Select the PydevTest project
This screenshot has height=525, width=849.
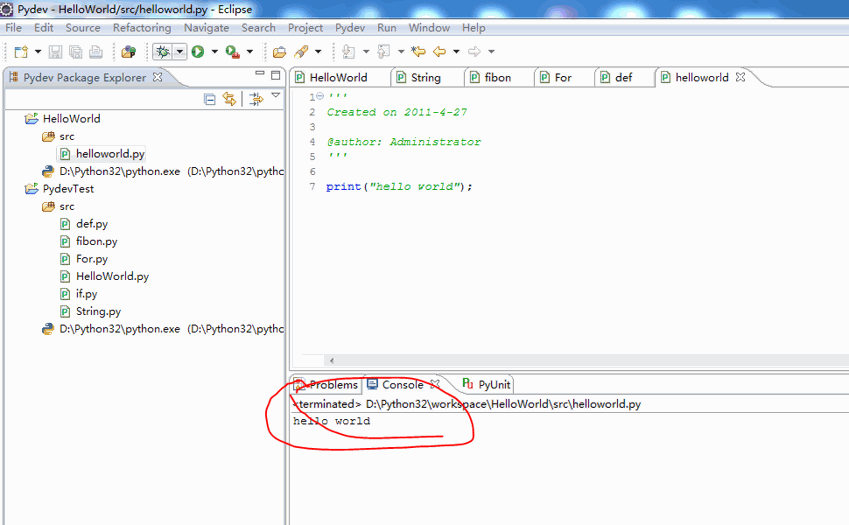68,189
